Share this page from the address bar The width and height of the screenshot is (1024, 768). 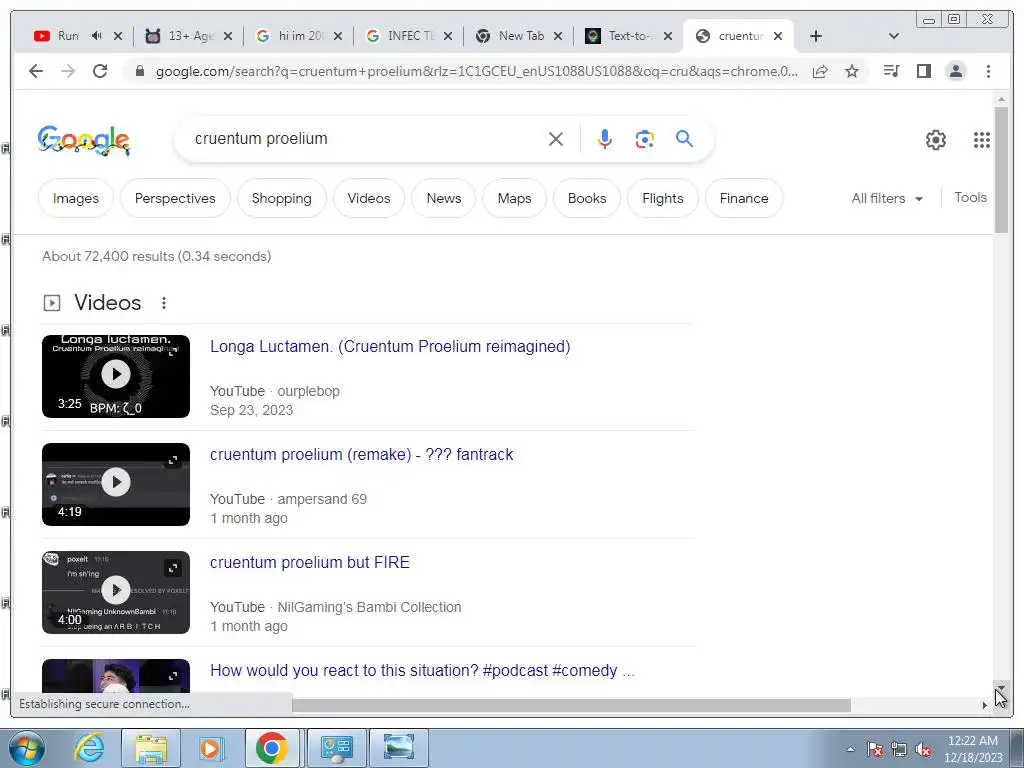coord(820,71)
